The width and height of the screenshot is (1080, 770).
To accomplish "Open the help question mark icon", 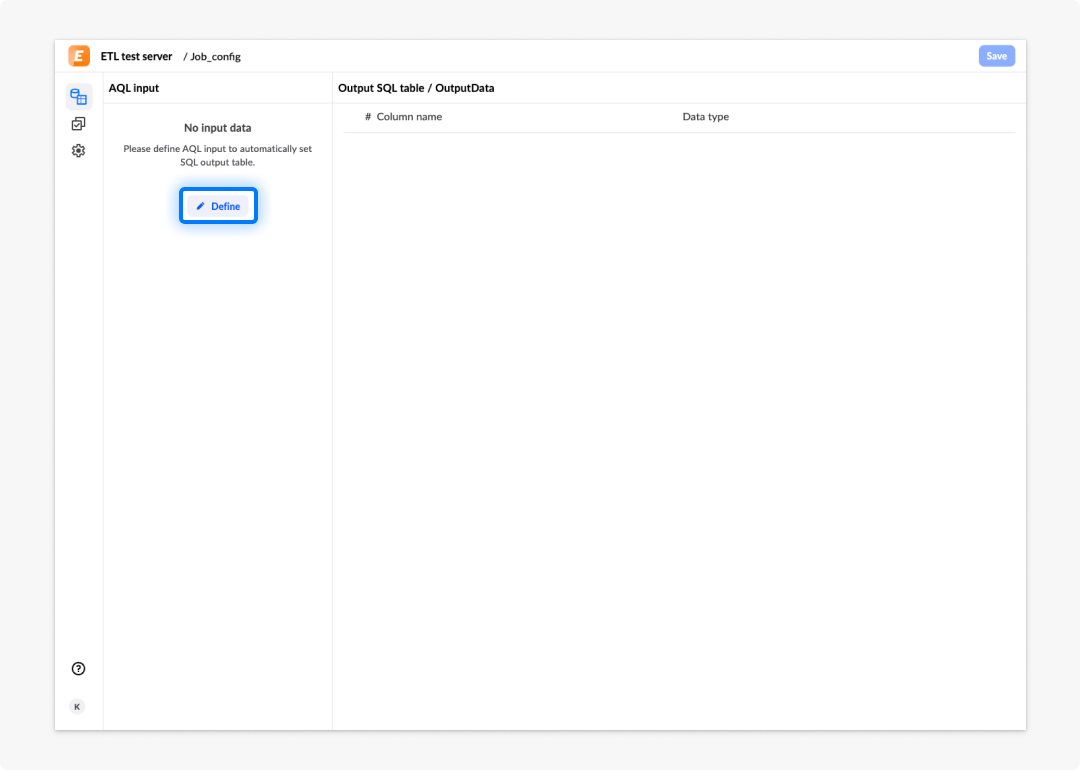I will point(79,669).
